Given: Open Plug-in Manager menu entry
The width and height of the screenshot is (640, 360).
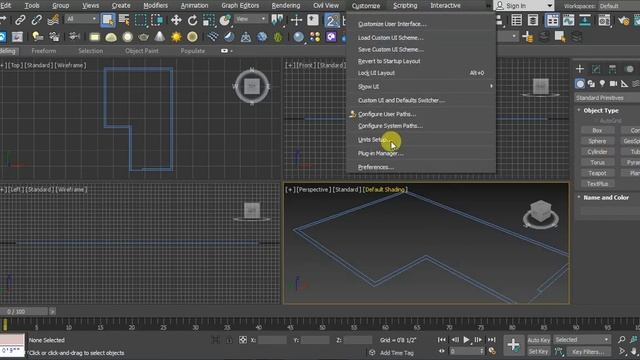Looking at the screenshot, I should pos(422,153).
